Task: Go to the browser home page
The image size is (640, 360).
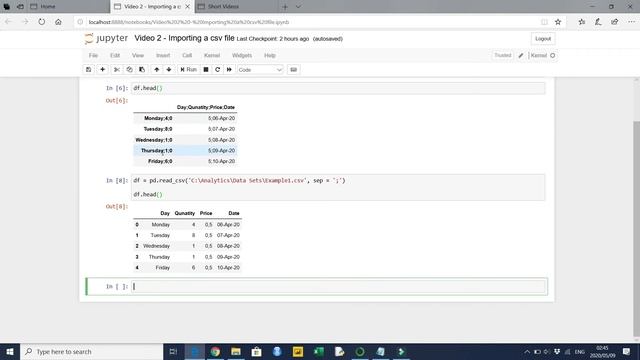Action: pyautogui.click(x=58, y=22)
